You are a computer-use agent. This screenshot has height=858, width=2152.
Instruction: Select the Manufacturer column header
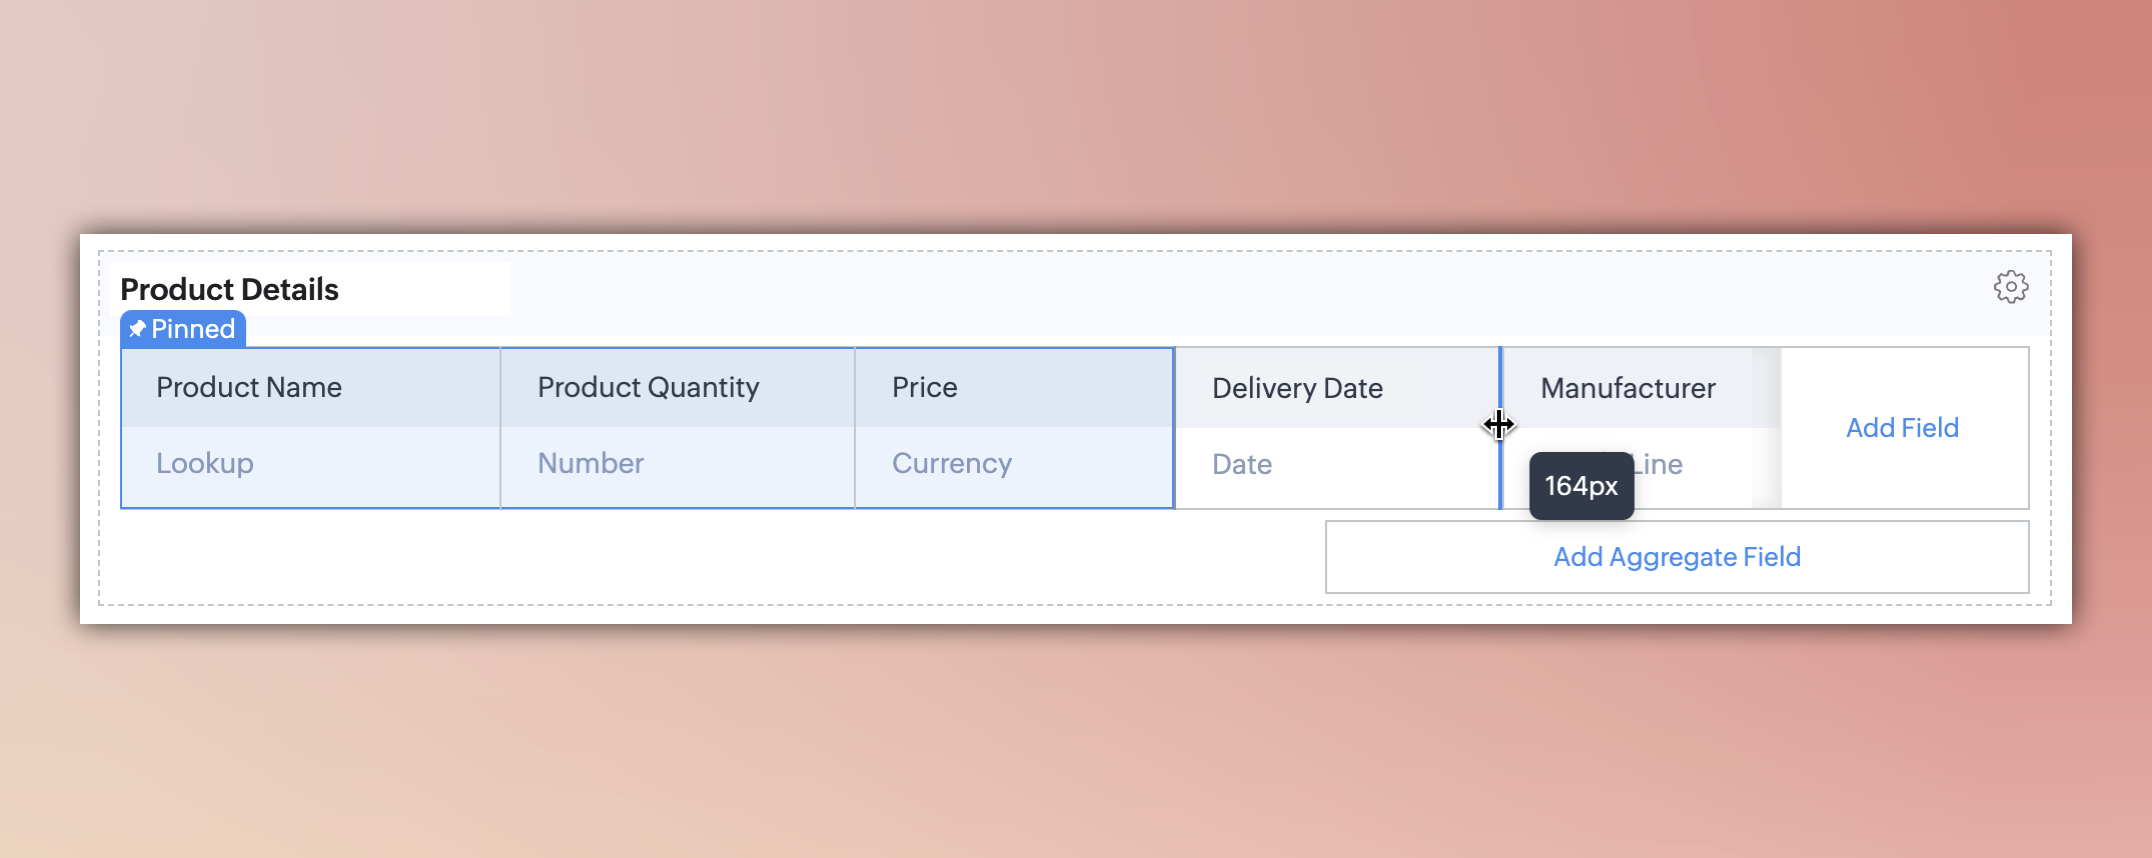coord(1628,388)
